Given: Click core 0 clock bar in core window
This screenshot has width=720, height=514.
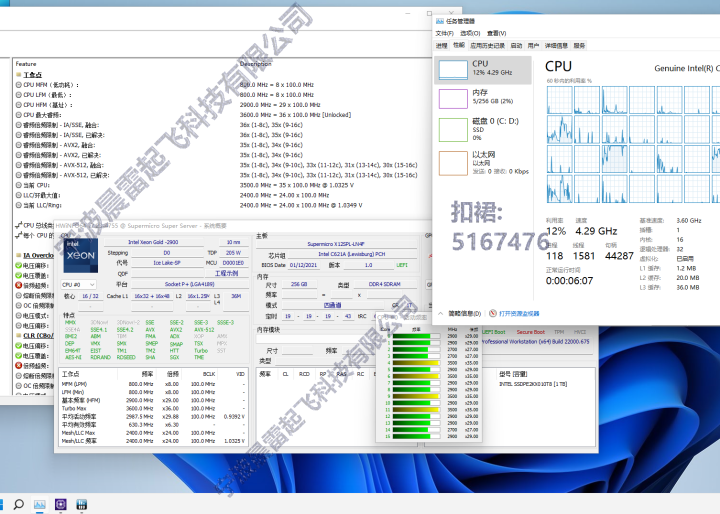Looking at the screenshot, I should coord(416,336).
